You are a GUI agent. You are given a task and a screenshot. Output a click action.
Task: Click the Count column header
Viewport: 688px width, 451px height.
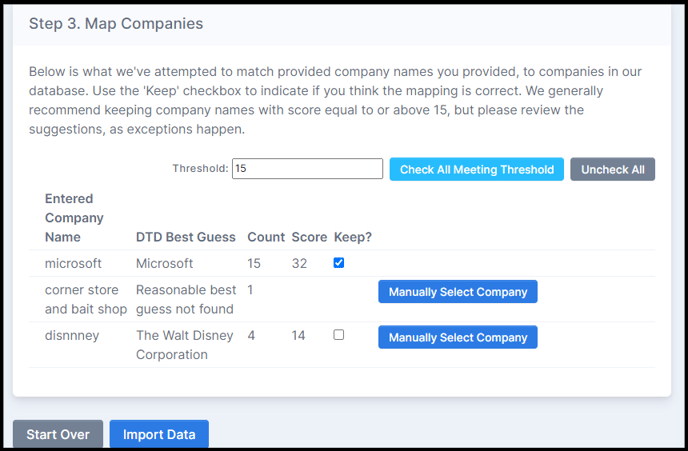coord(265,237)
